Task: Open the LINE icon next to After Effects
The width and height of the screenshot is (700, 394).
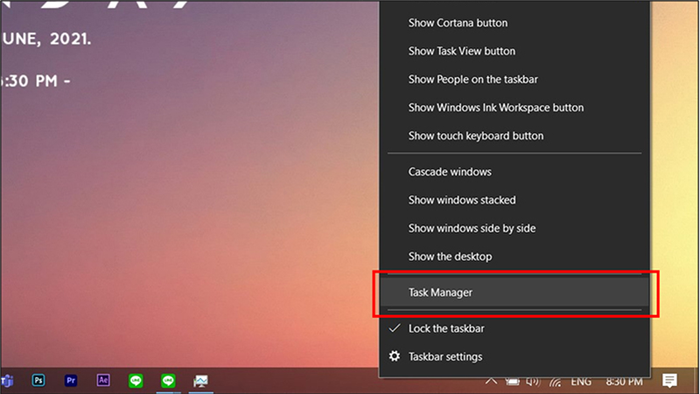Action: point(136,381)
